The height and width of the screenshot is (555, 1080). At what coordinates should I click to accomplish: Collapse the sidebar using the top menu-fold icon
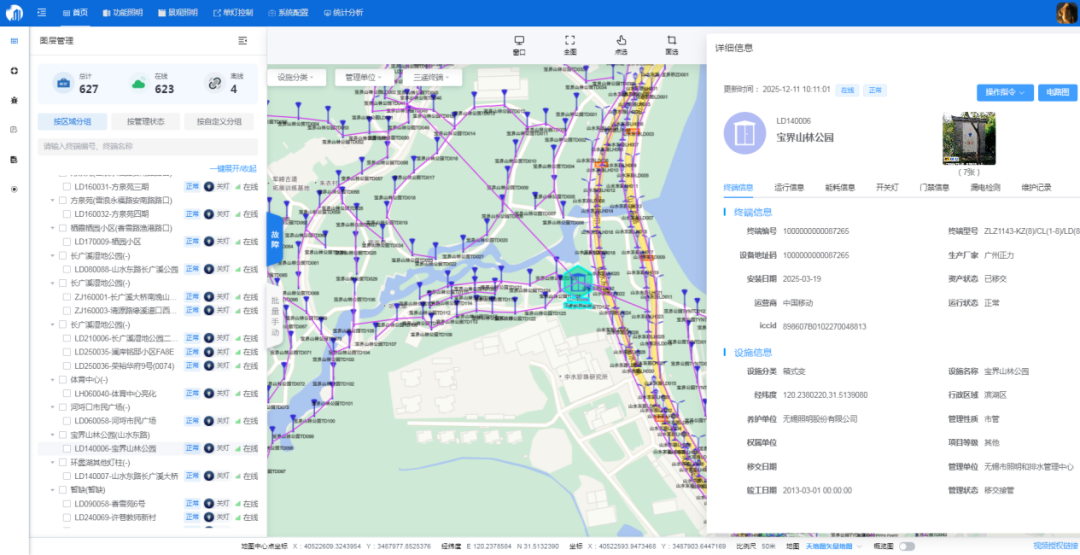pos(42,12)
